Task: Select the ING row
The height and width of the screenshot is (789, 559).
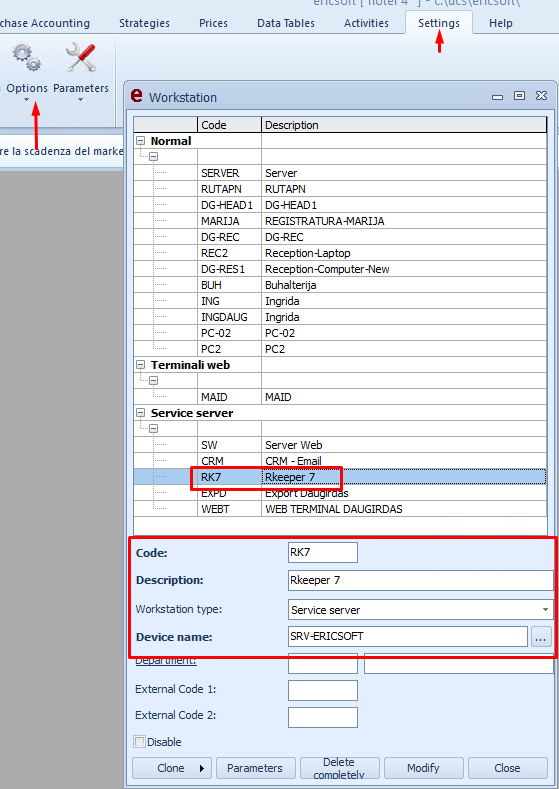Action: [340, 301]
